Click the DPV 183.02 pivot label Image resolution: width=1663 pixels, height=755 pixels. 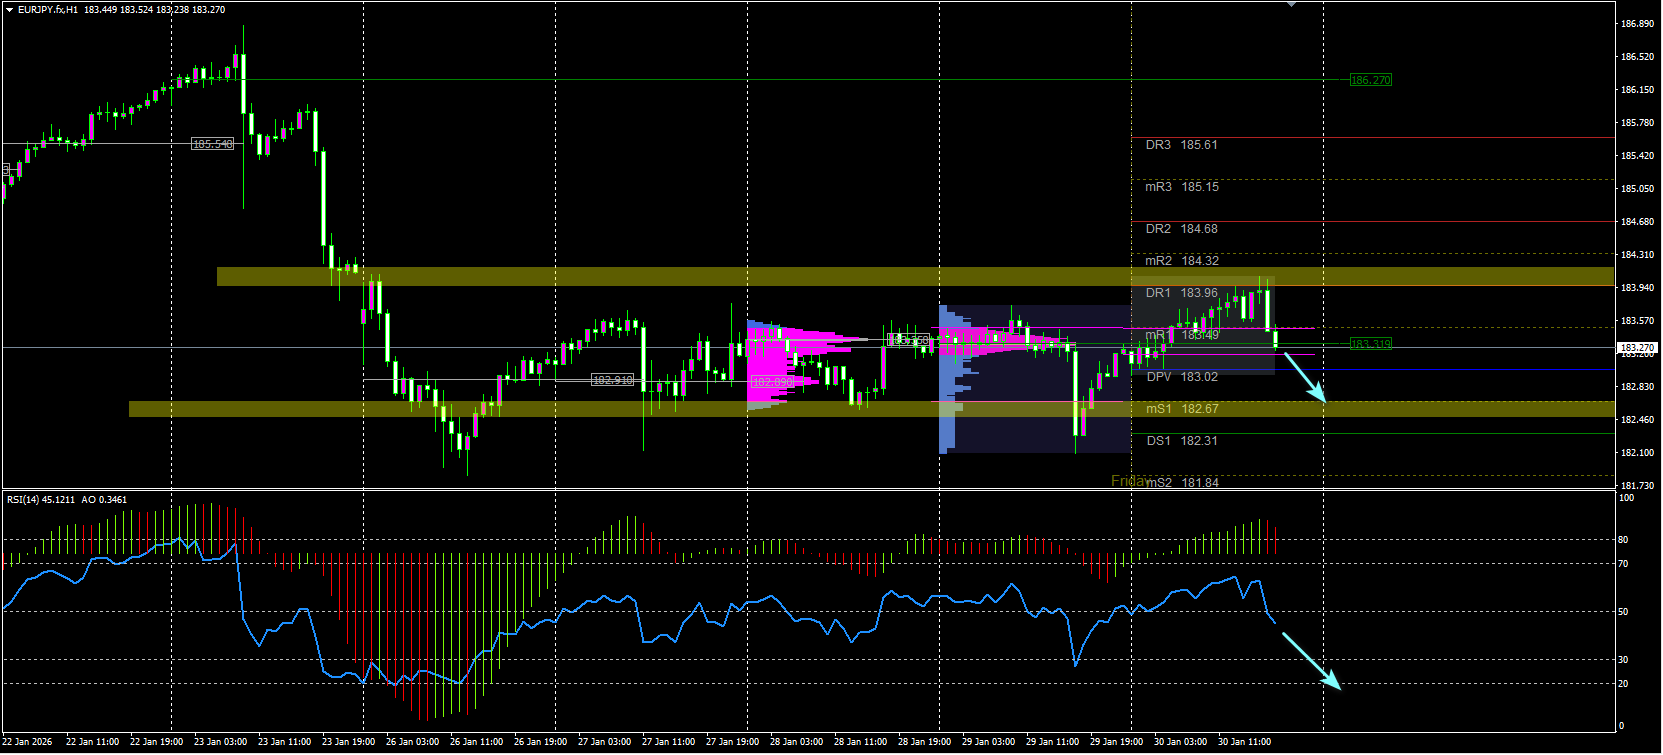point(1182,377)
